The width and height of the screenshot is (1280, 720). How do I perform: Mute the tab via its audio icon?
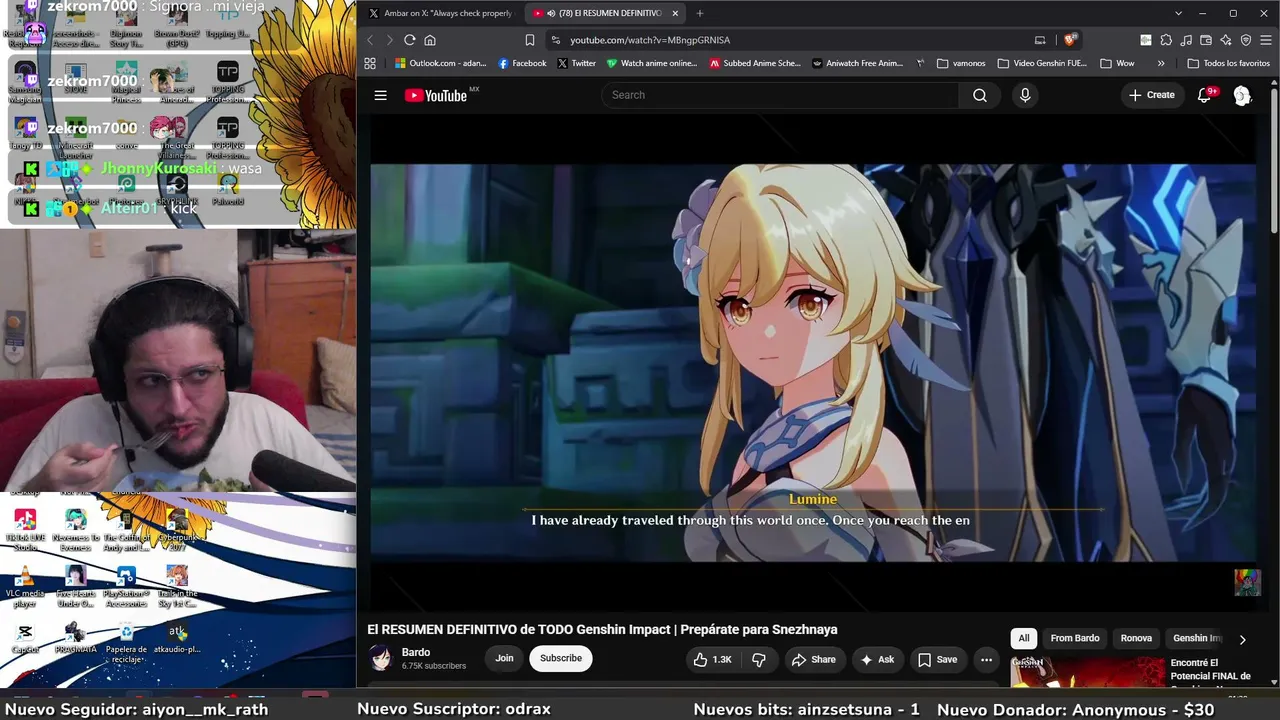point(552,13)
